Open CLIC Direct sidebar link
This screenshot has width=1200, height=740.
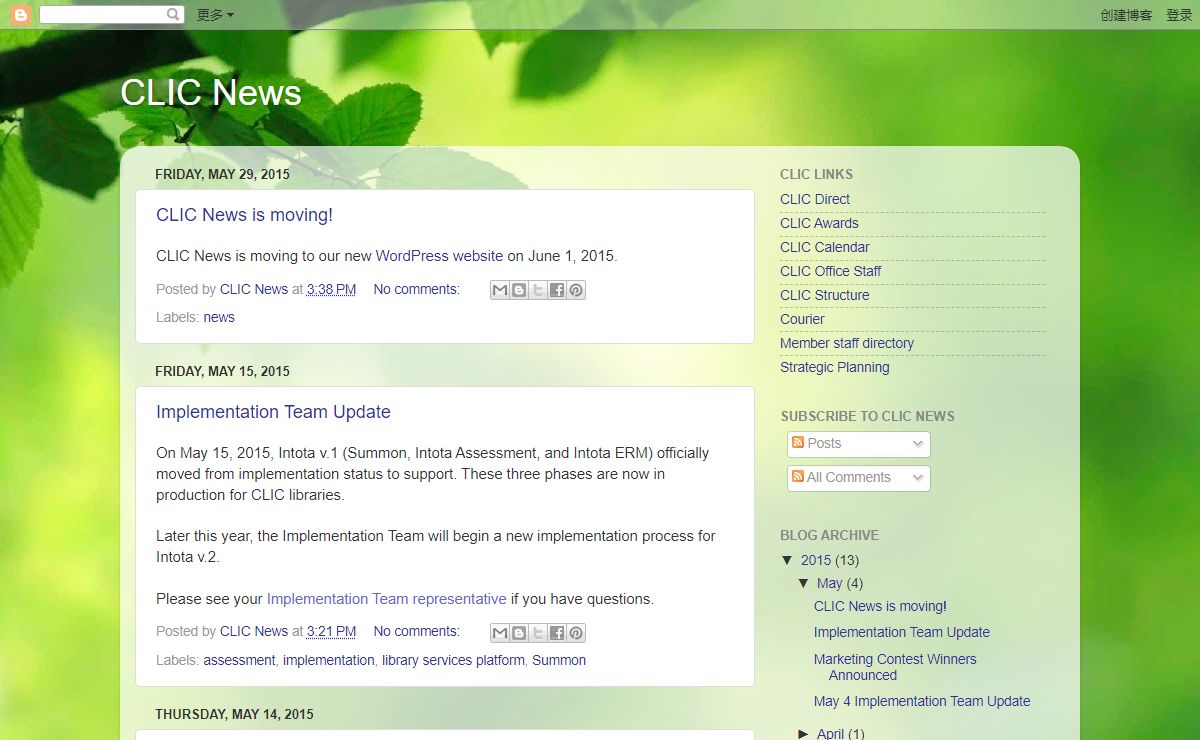[815, 199]
